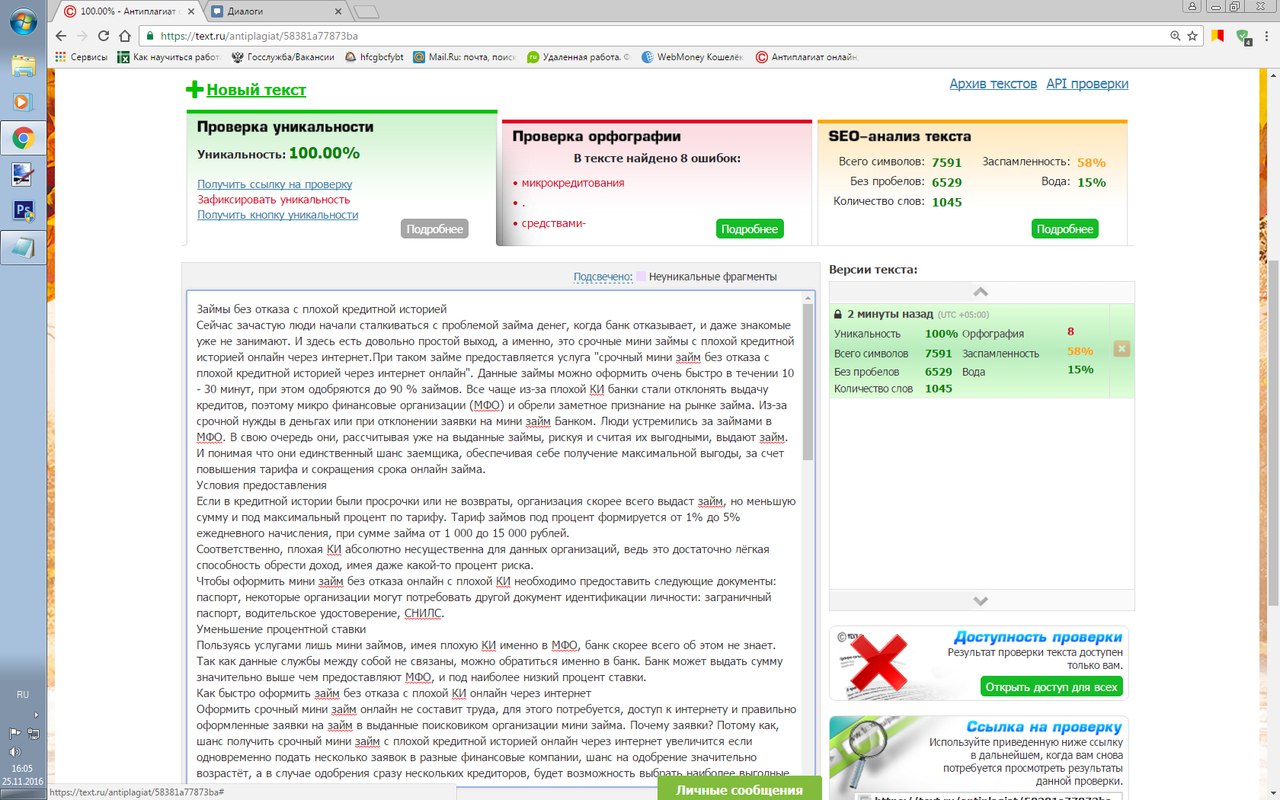Image resolution: width=1280 pixels, height=800 pixels.
Task: Open the Mail.Ru bookmark
Action: 464,57
